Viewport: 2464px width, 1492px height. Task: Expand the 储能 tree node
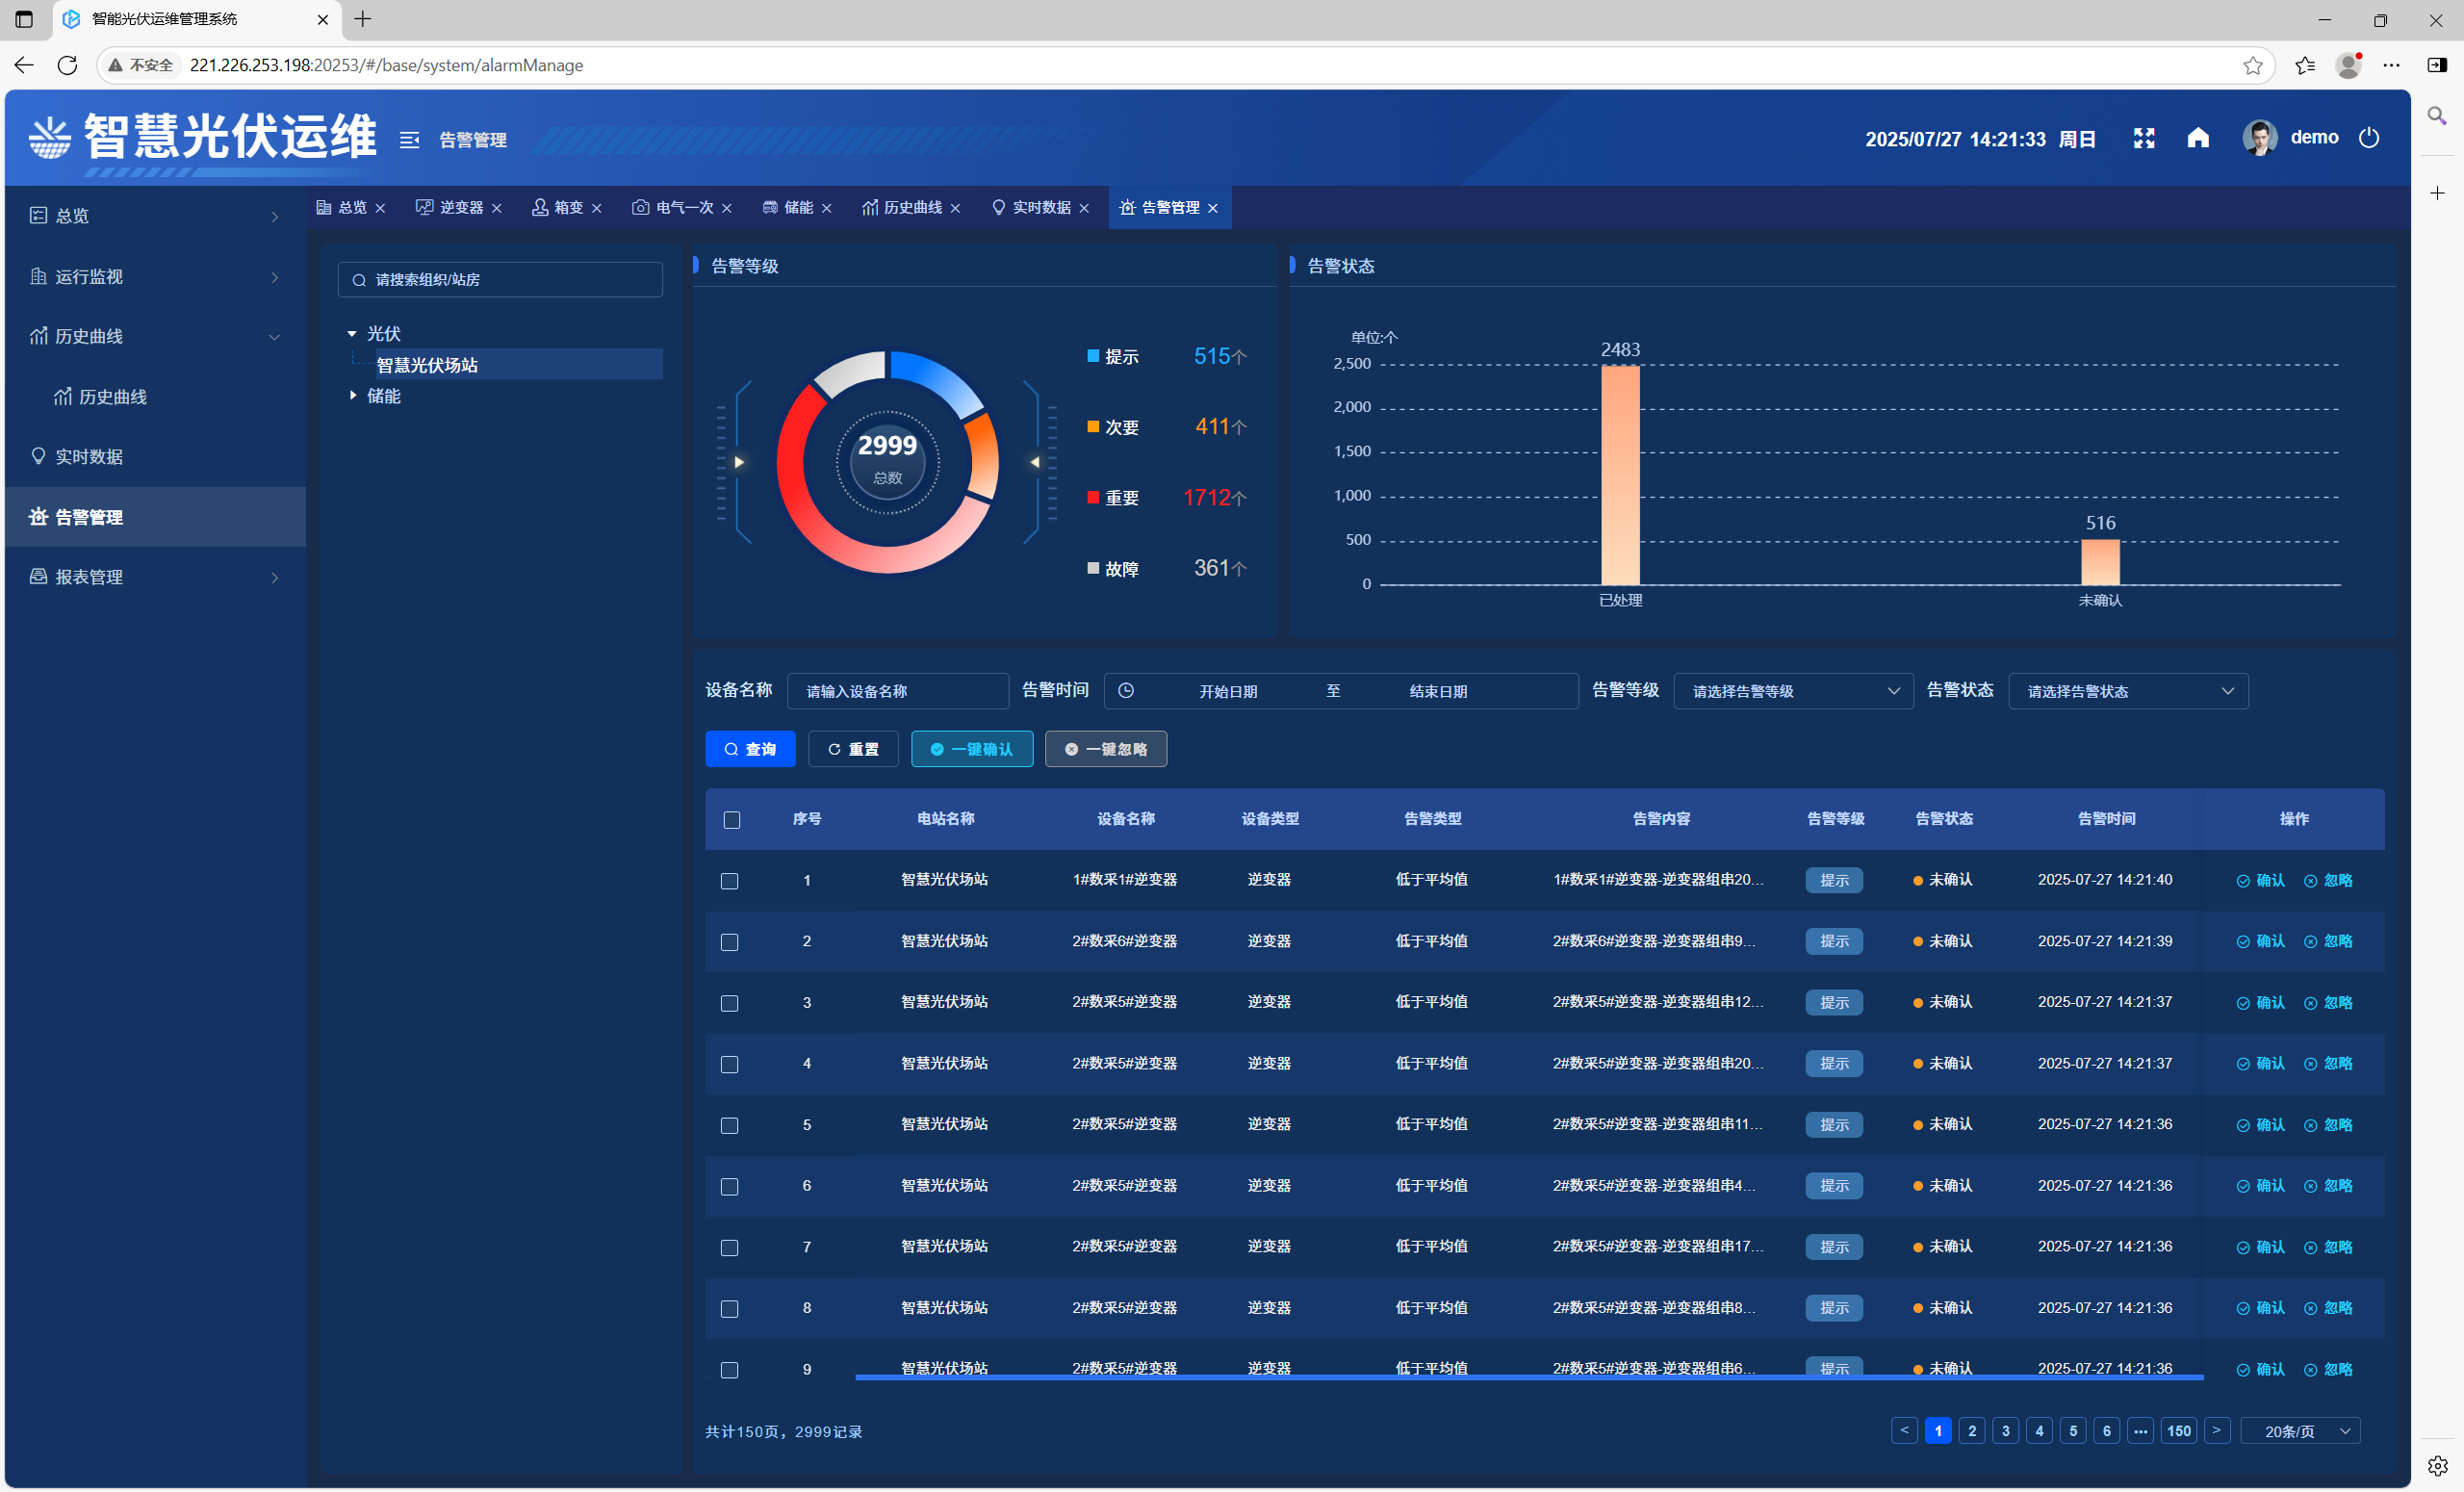[353, 396]
